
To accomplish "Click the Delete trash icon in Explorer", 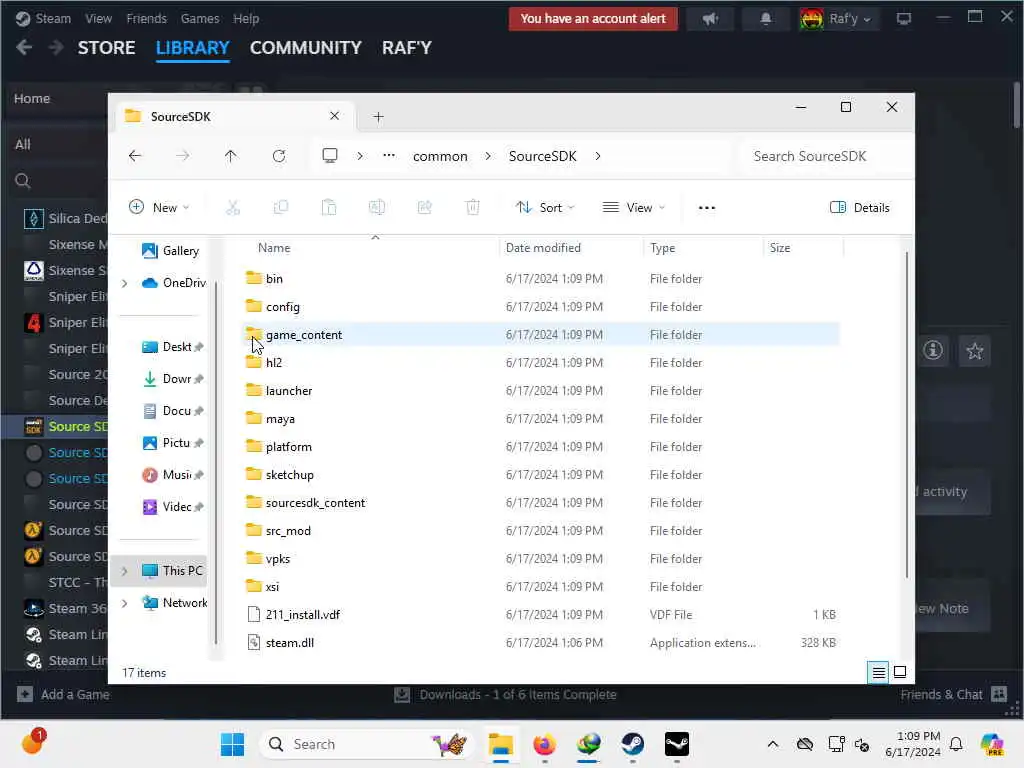I will pyautogui.click(x=472, y=208).
